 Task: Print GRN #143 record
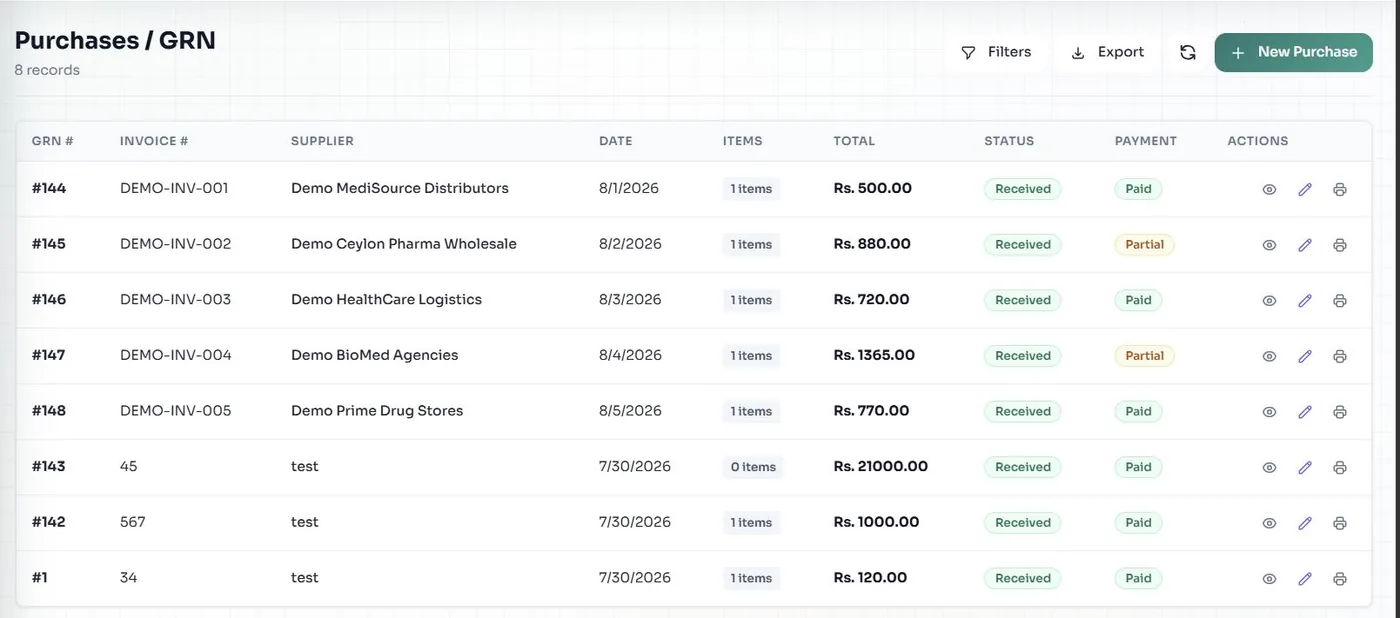1340,467
